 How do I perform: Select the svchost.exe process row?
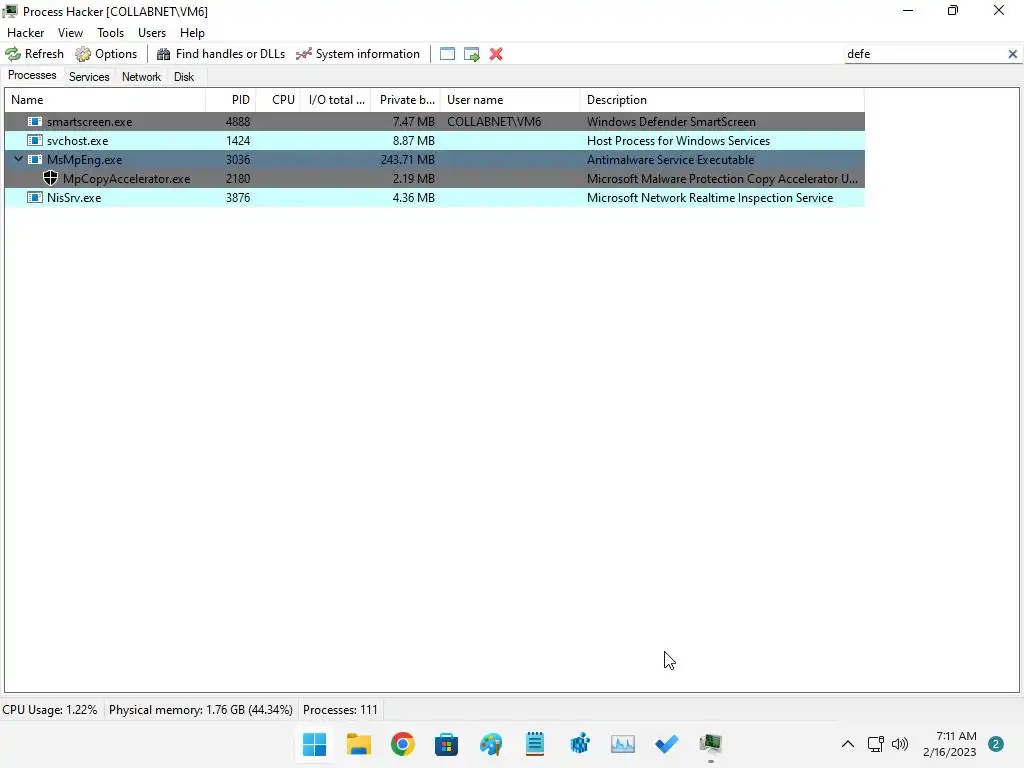(435, 140)
